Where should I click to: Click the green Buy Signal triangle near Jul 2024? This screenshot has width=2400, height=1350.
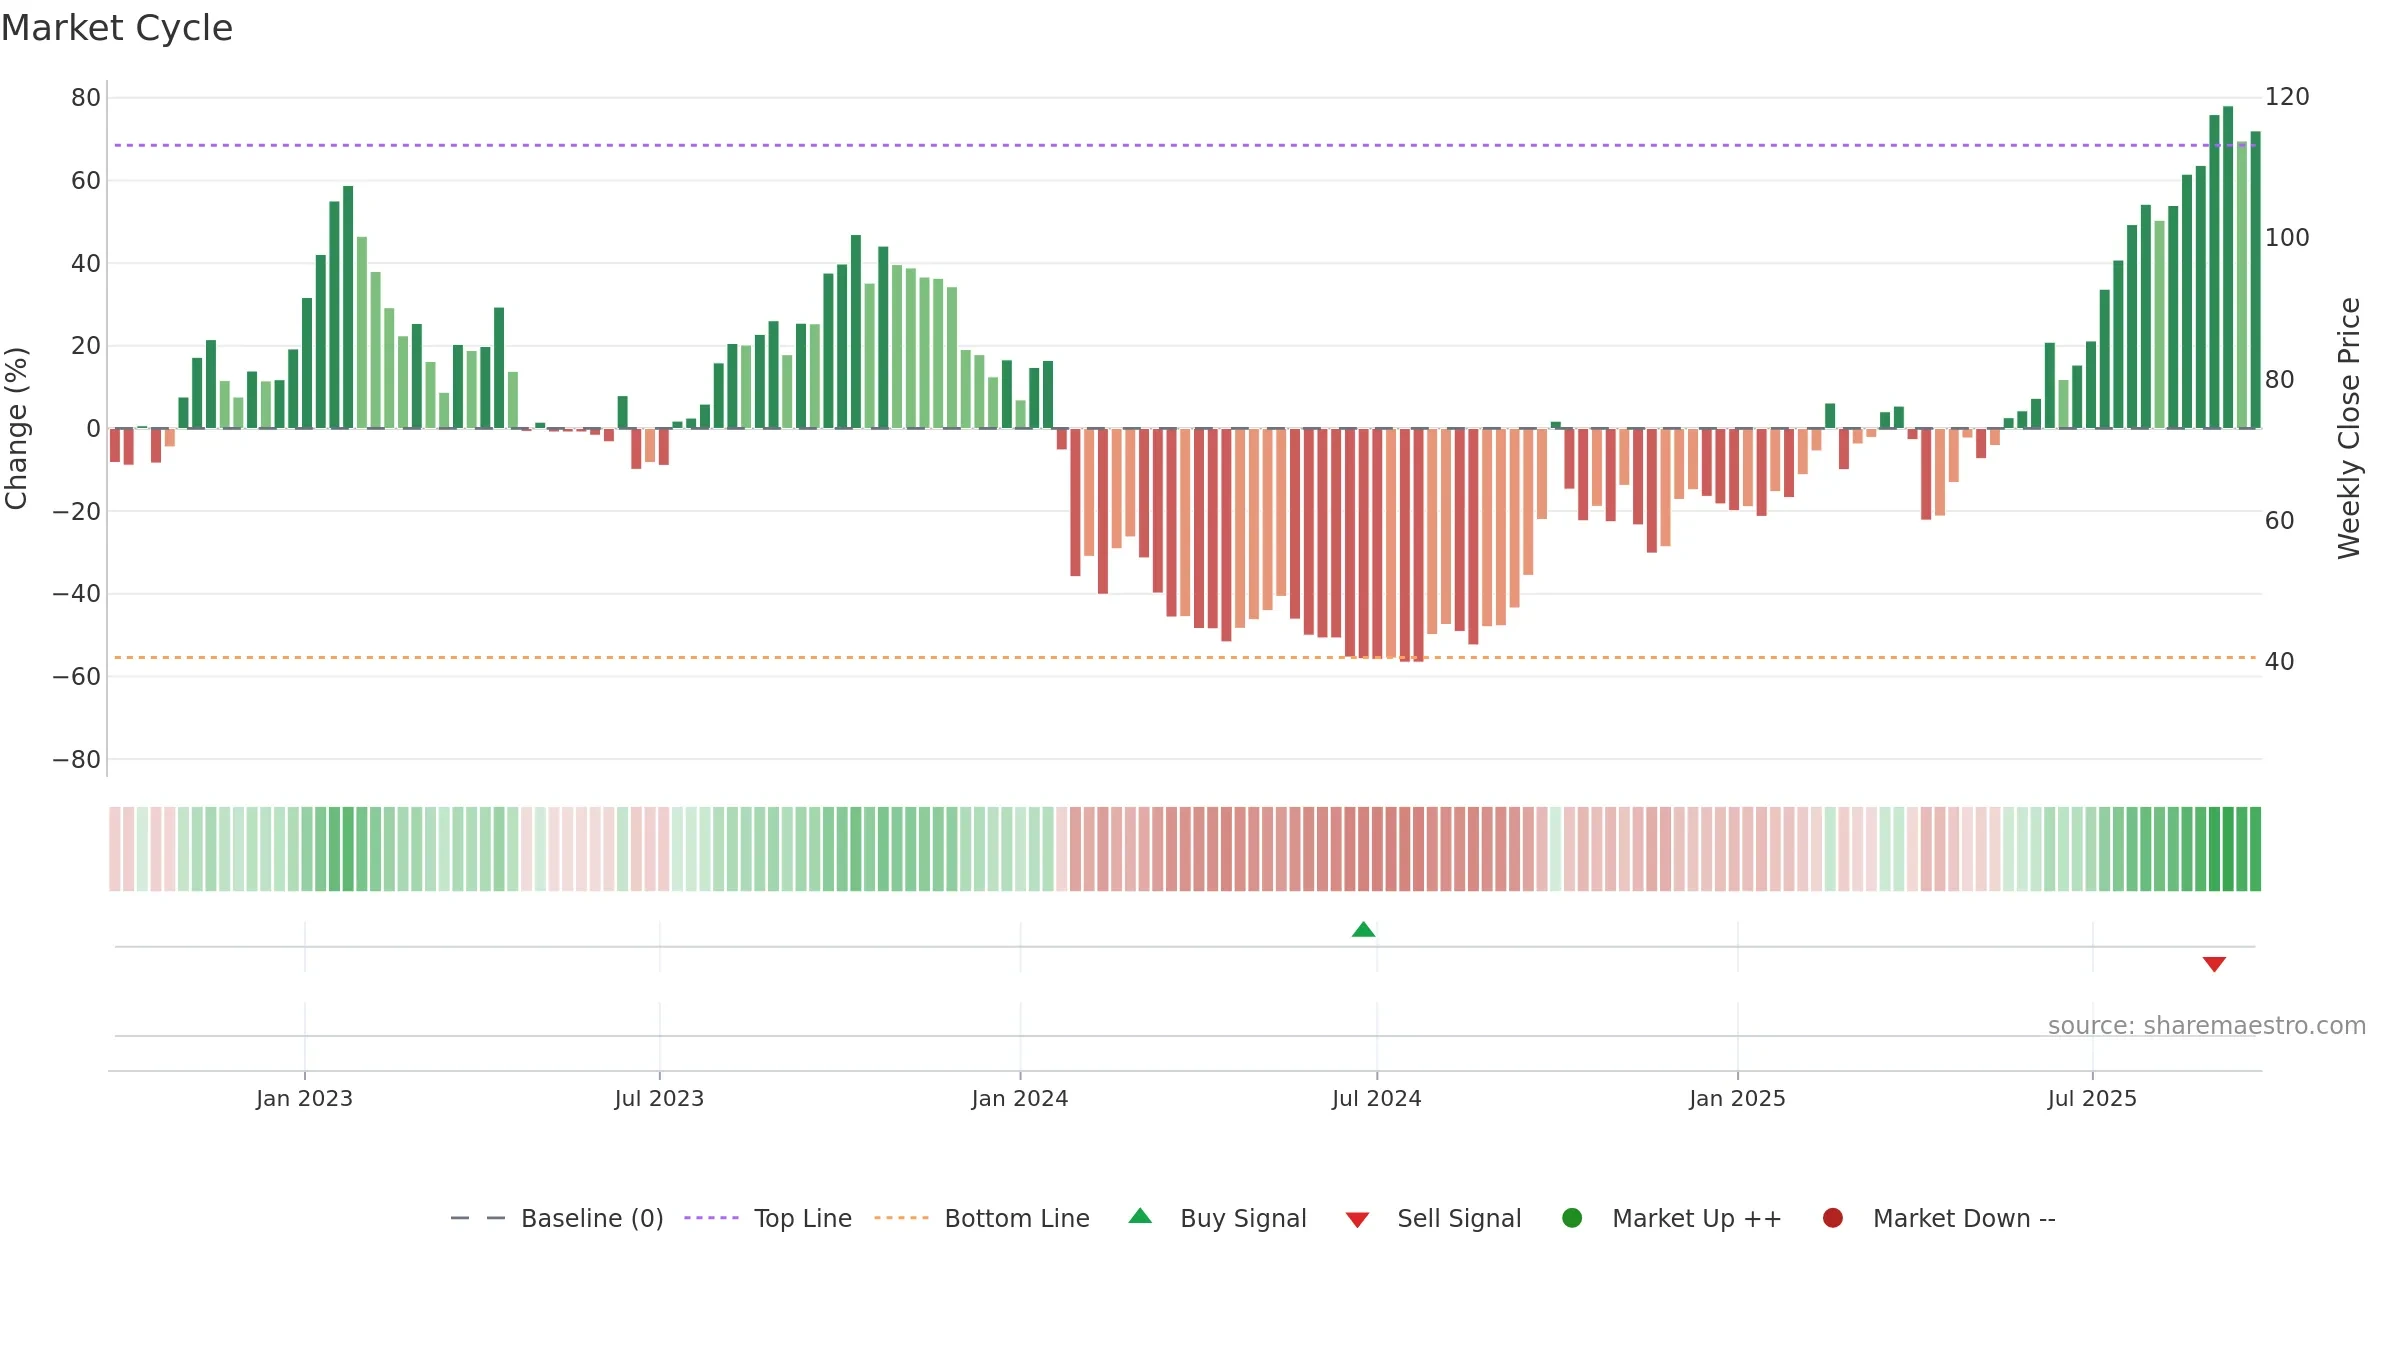pyautogui.click(x=1363, y=930)
